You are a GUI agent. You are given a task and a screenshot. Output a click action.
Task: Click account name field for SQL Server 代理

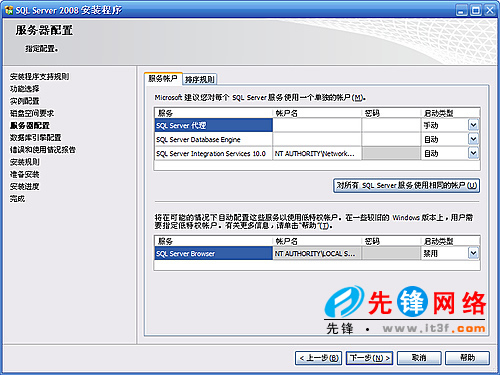tap(317, 125)
